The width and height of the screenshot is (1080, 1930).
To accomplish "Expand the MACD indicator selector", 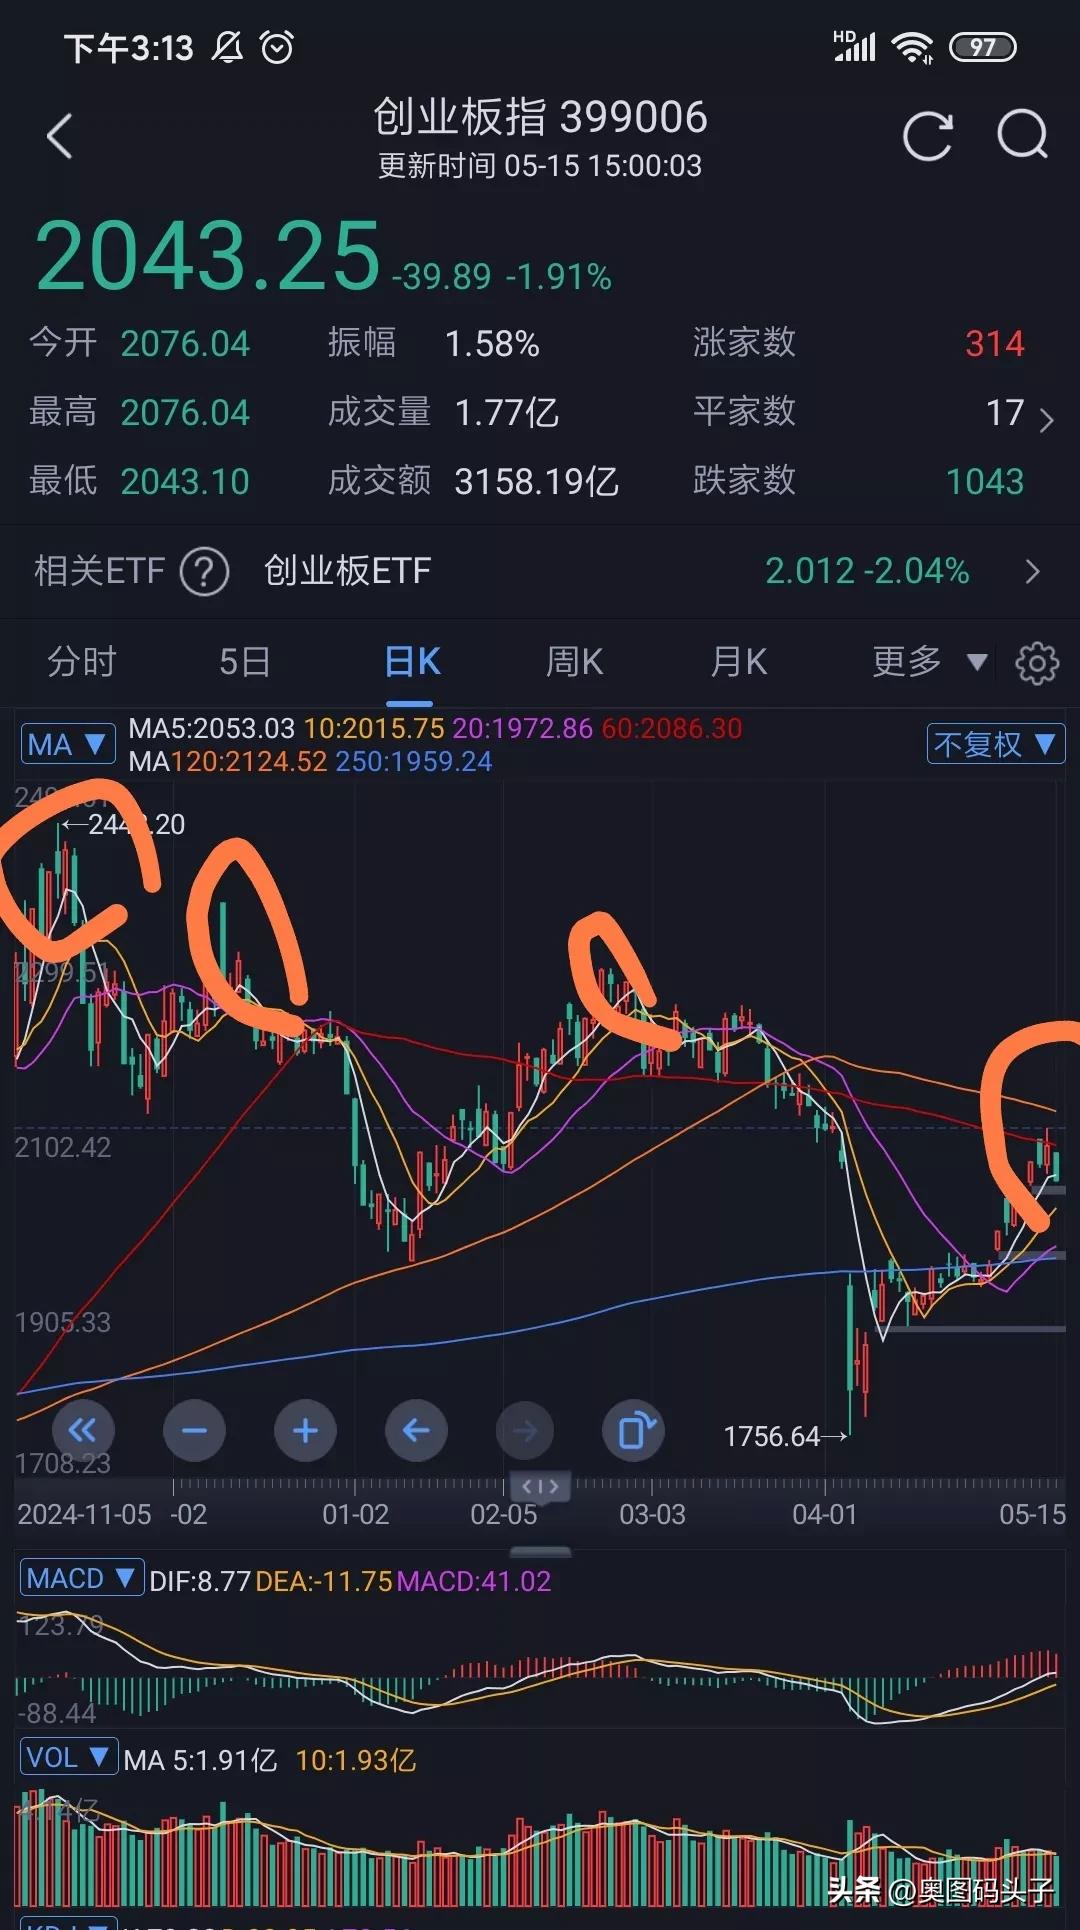I will (82, 1579).
